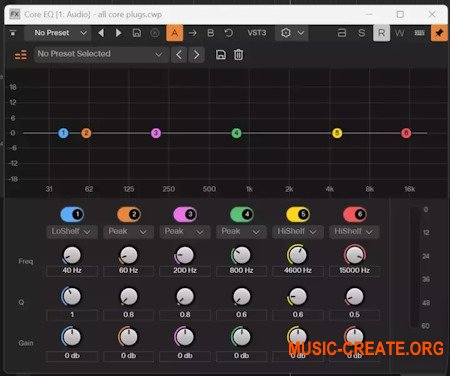The image size is (450, 376).
Task: Click the FX bypass icon at far left
Action: tap(13, 33)
